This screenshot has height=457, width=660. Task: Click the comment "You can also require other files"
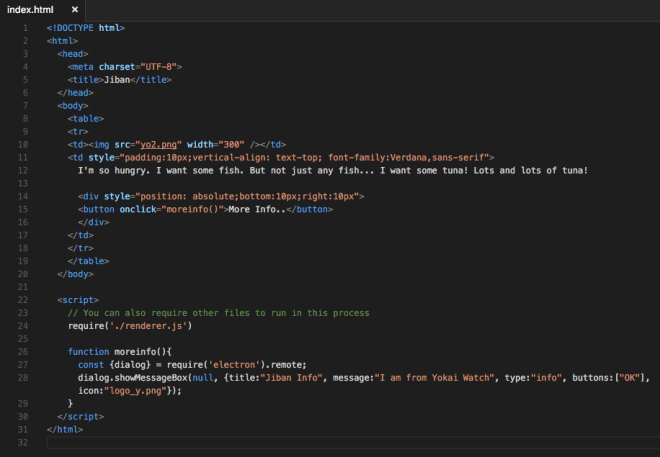pyautogui.click(x=168, y=313)
